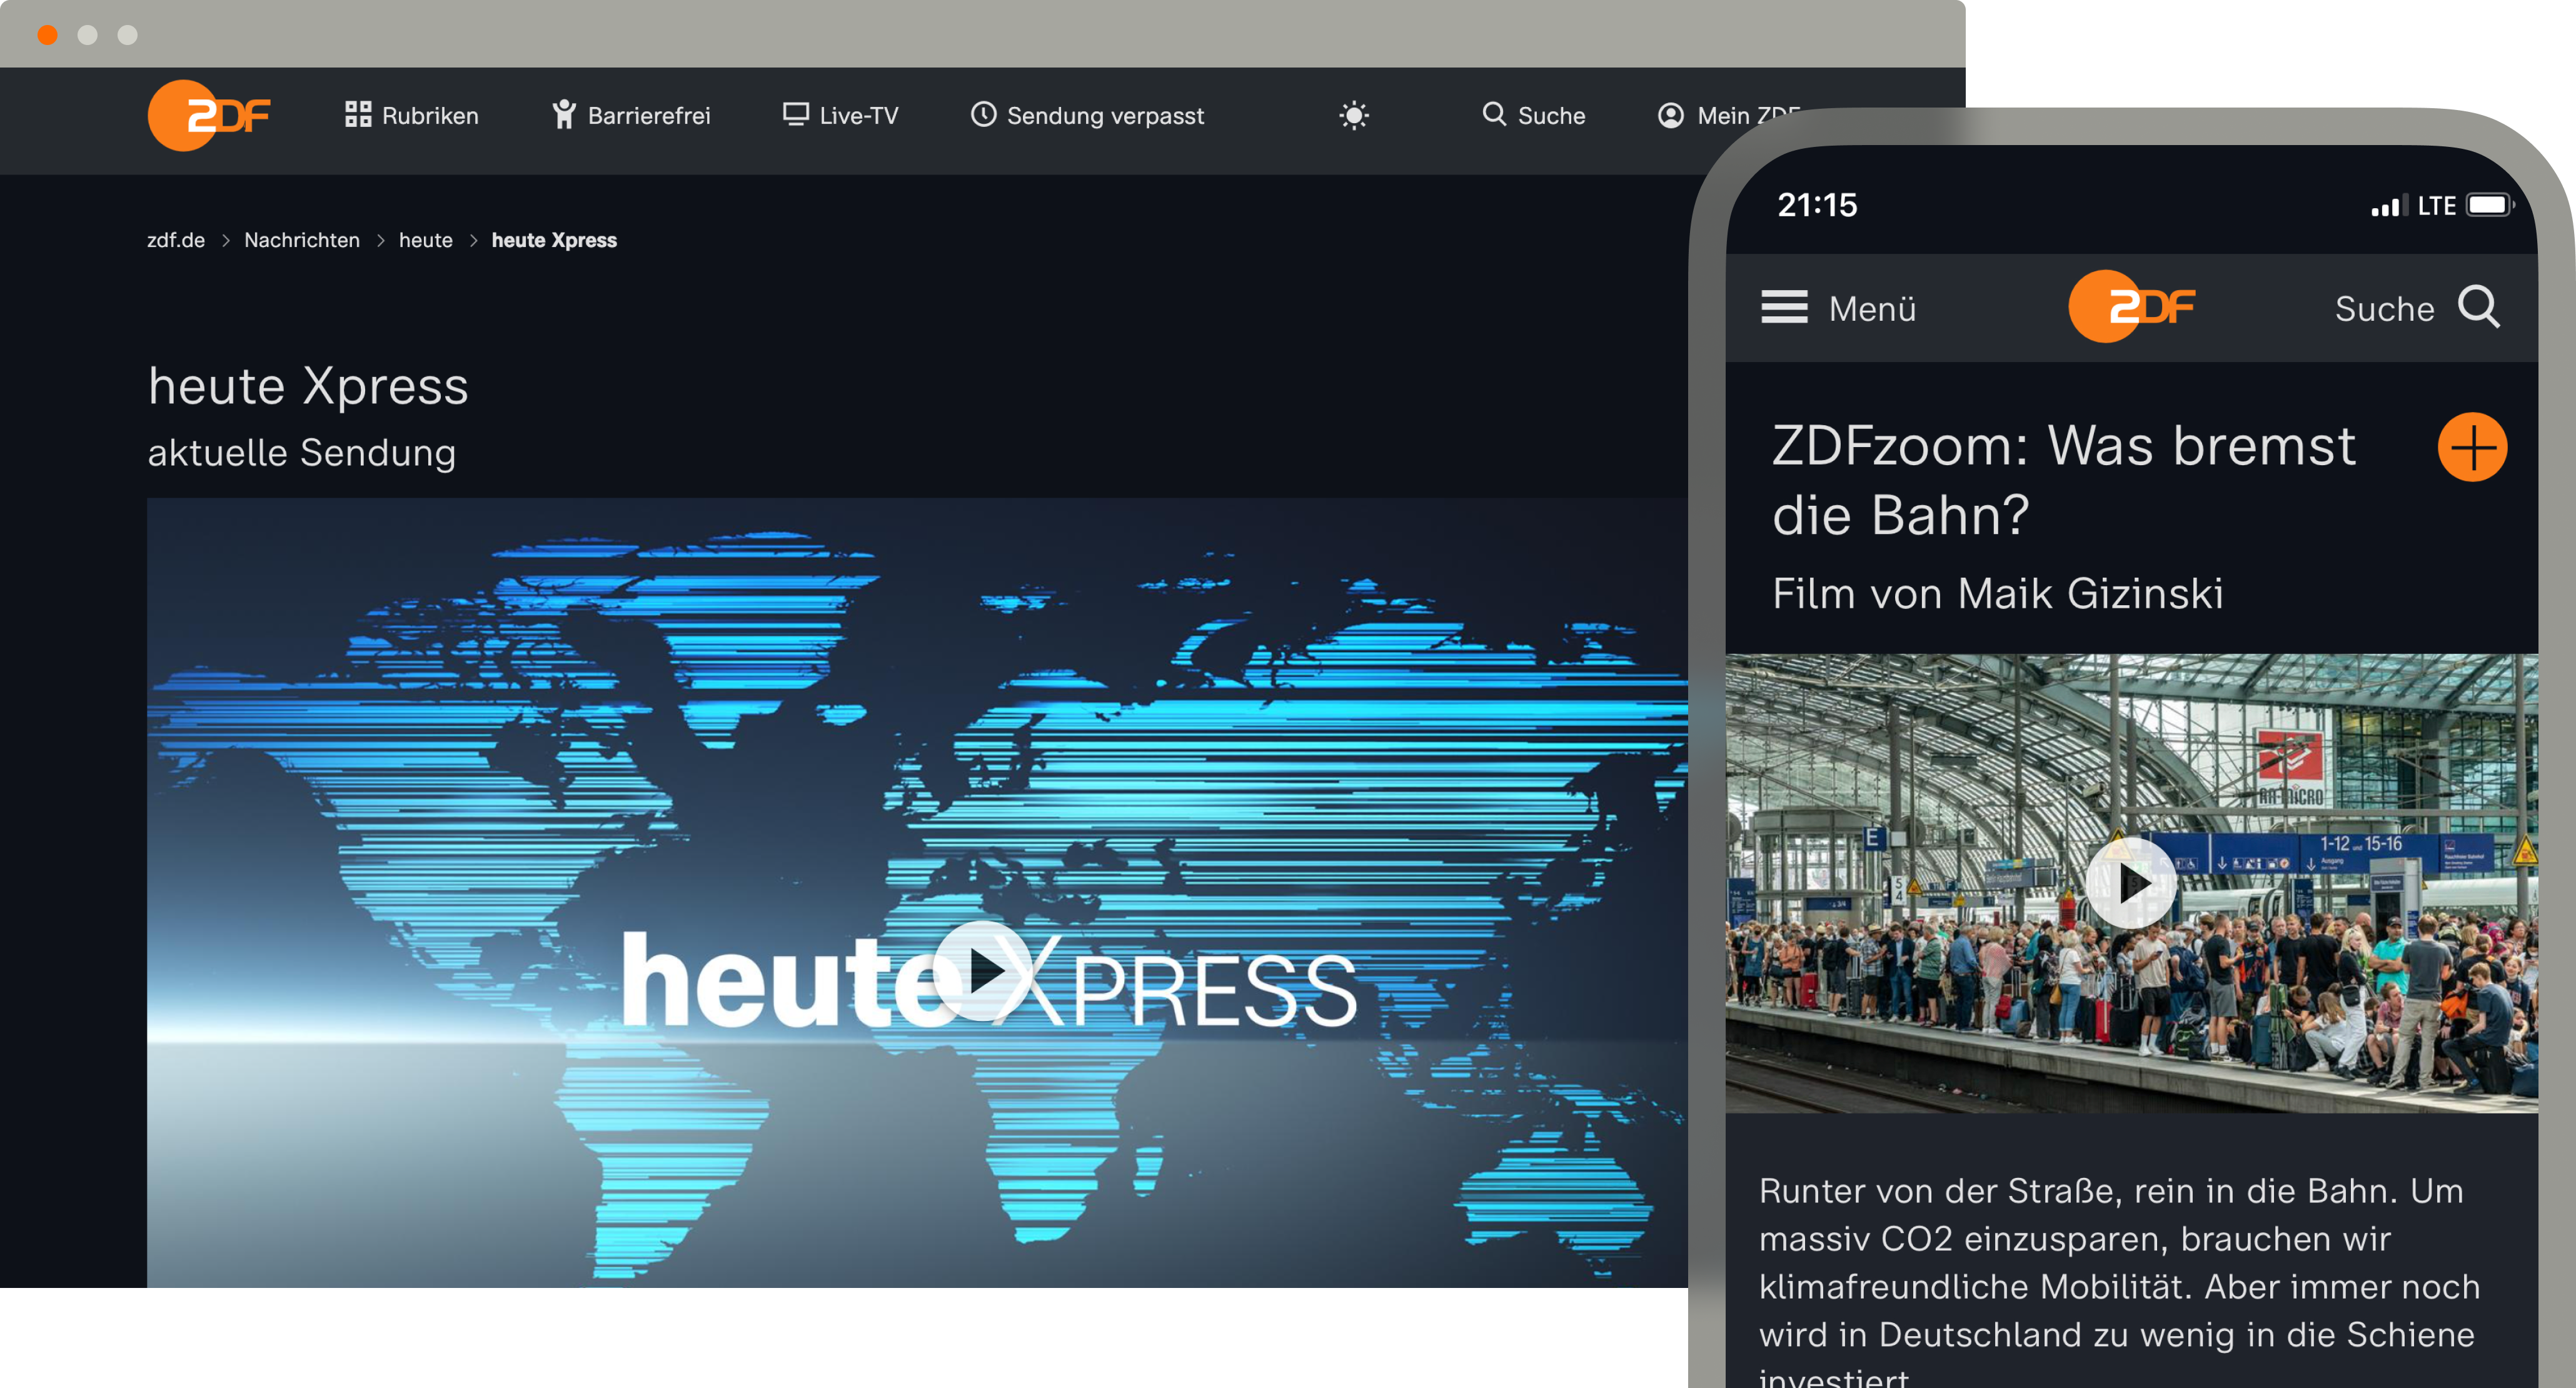Click the ZDF logo in desktop header
Viewport: 2576px width, 1388px height.
point(209,115)
